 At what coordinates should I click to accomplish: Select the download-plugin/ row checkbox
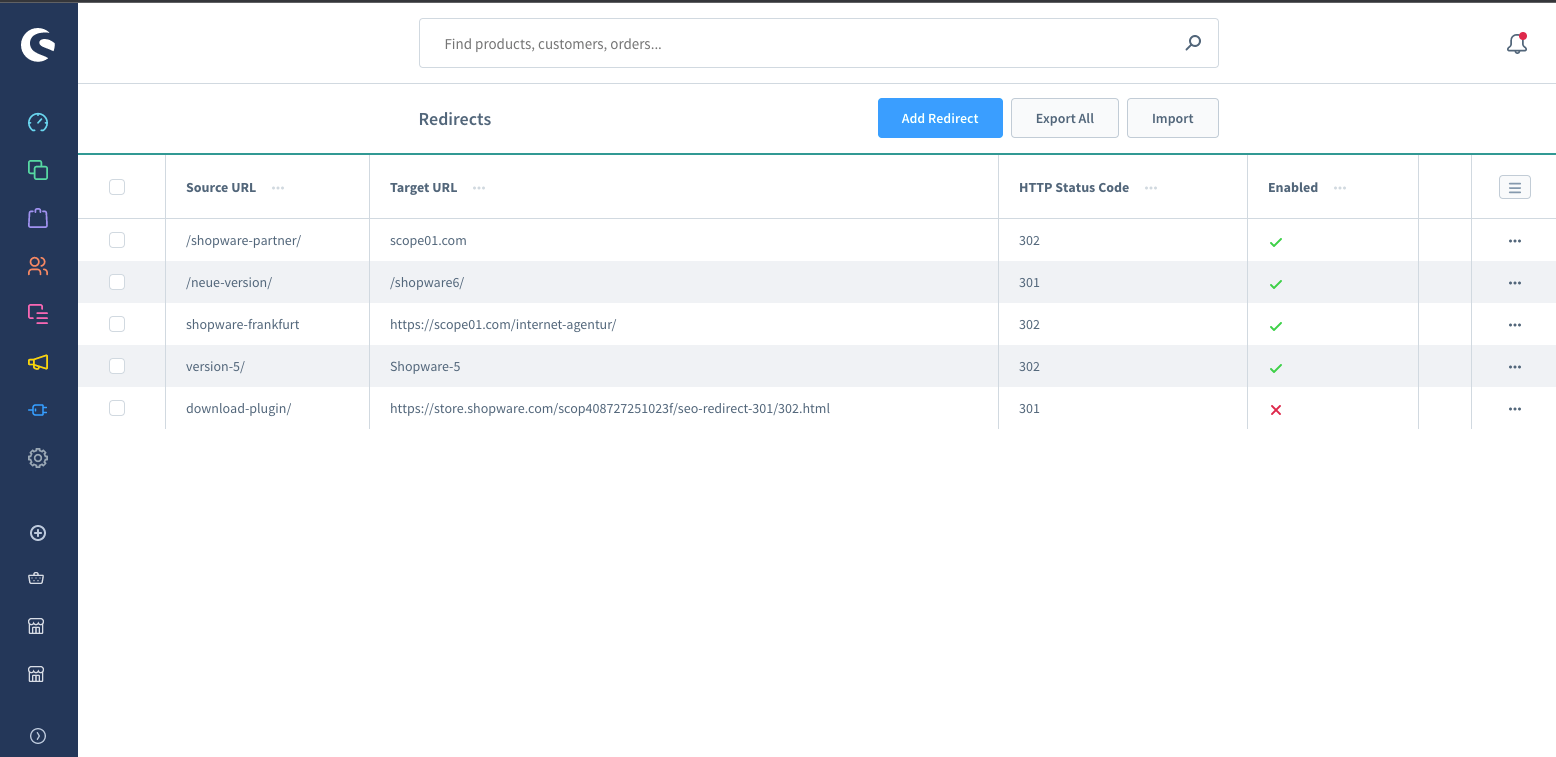coord(117,408)
